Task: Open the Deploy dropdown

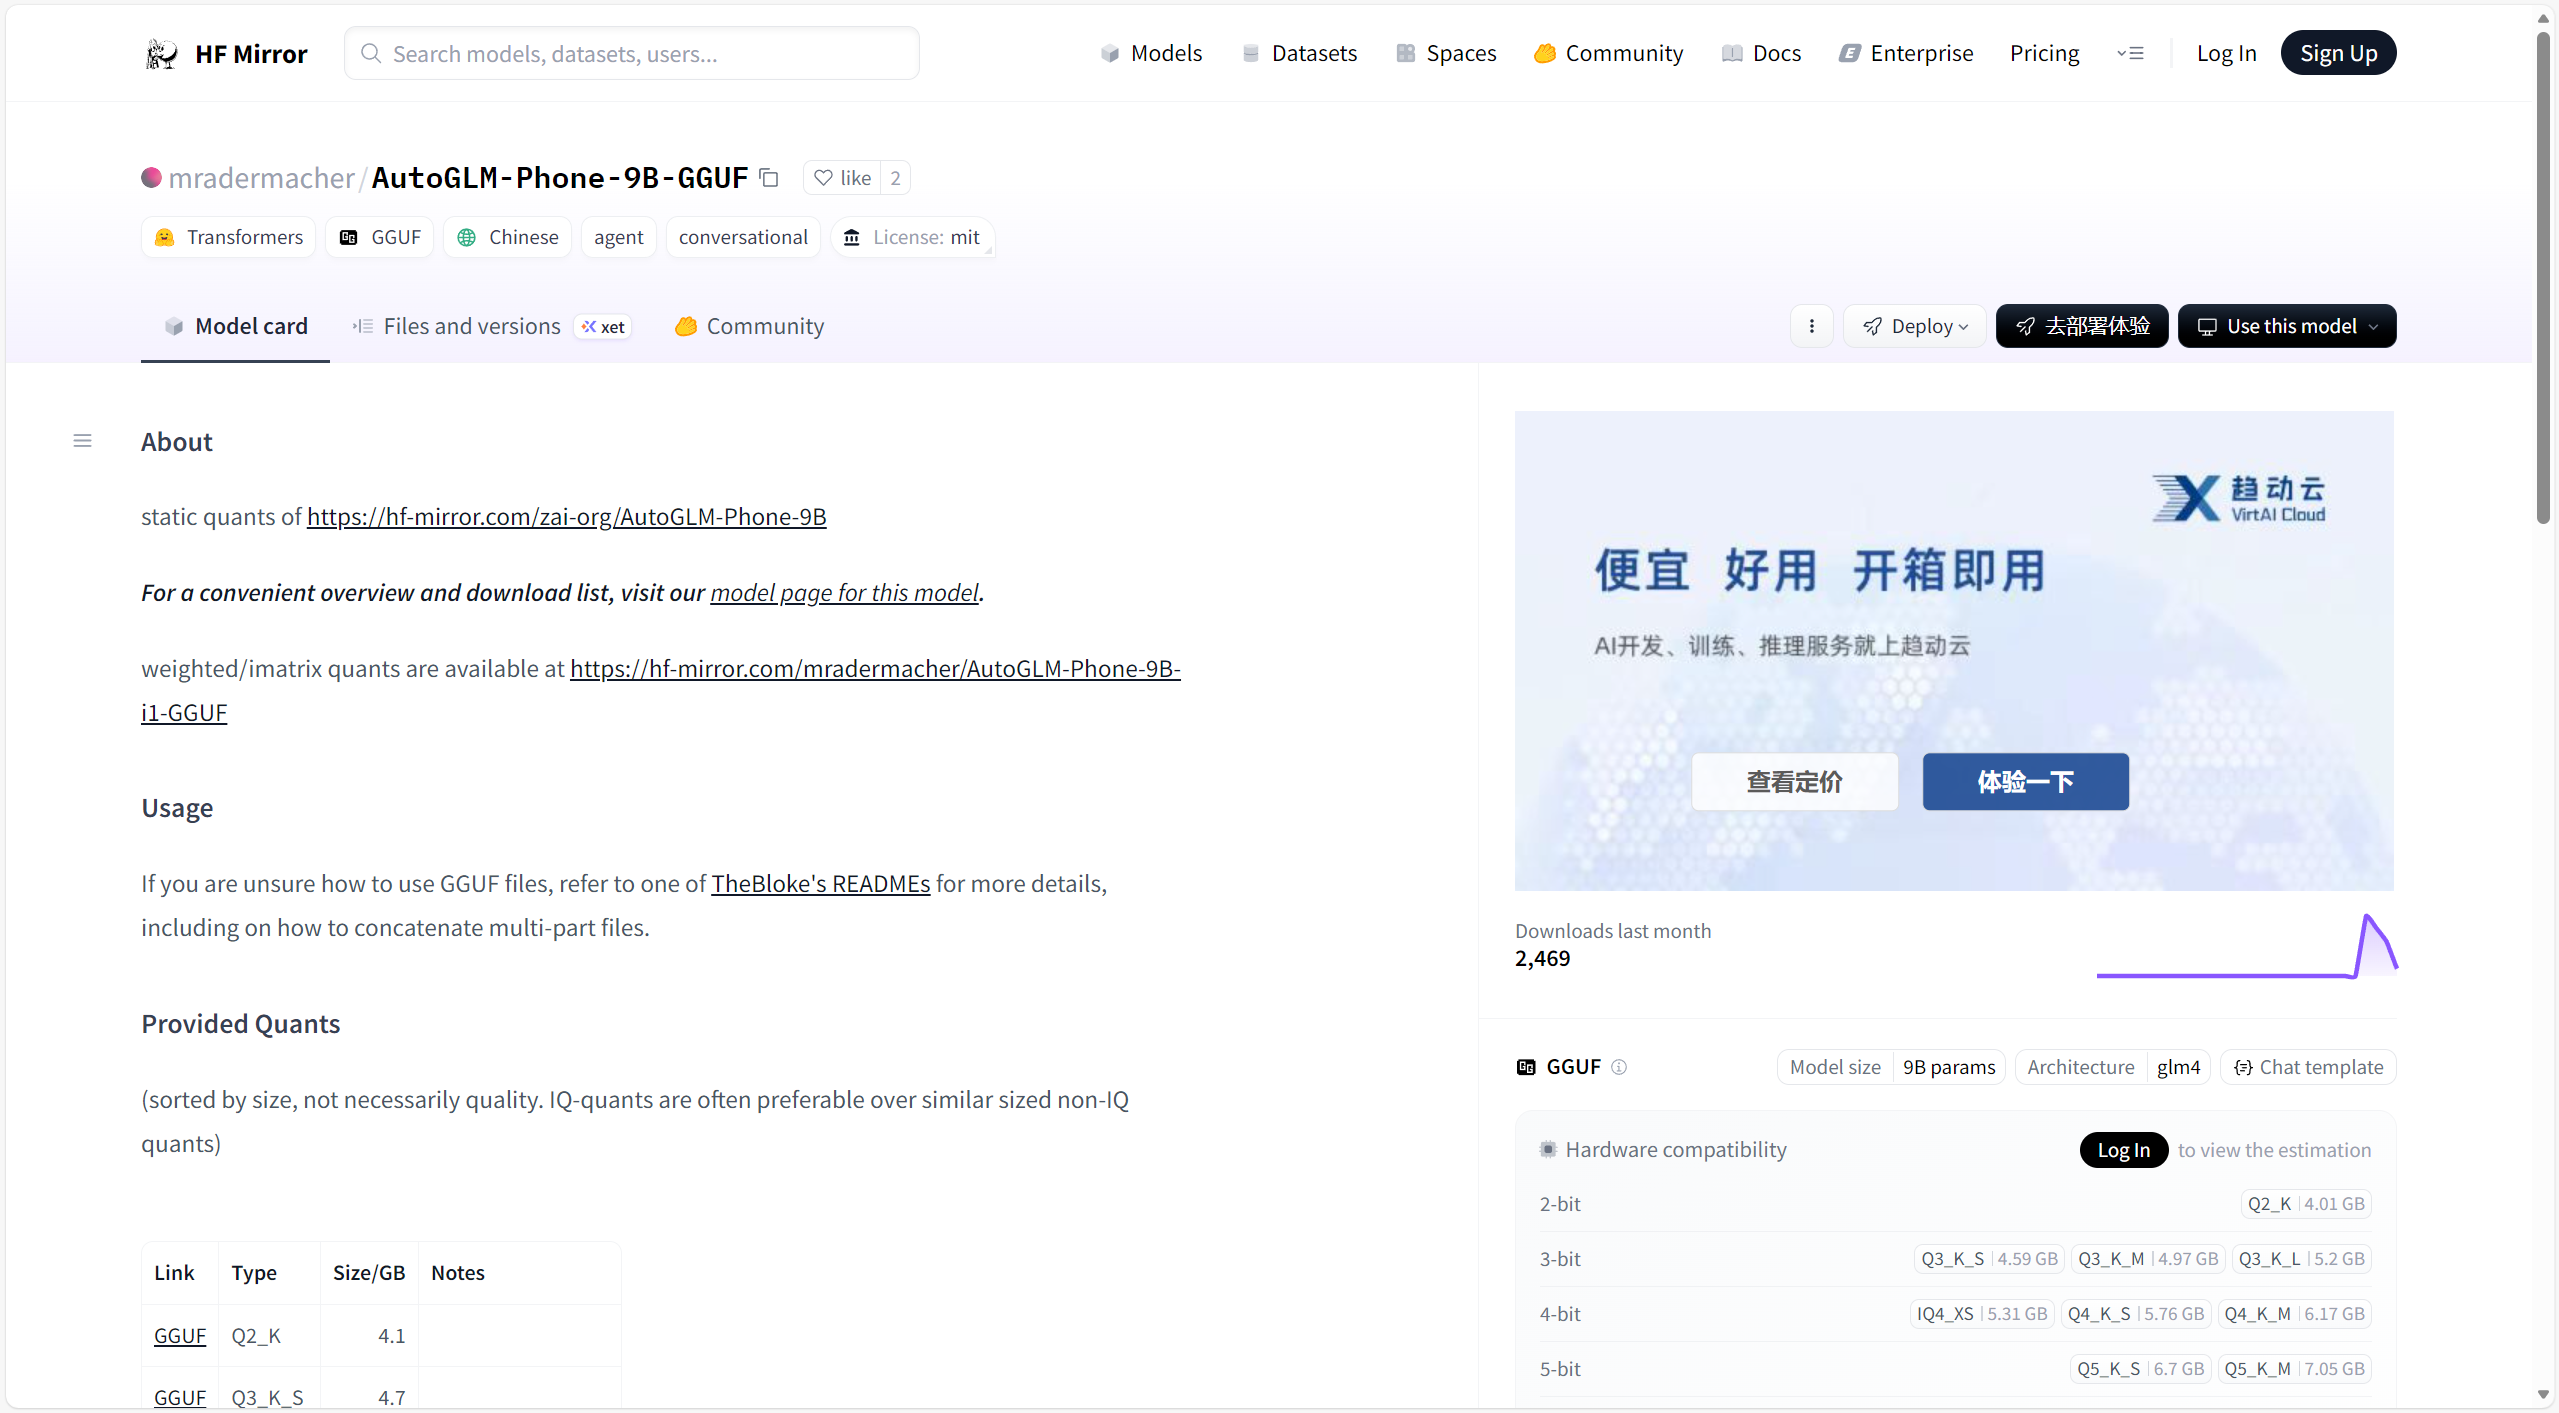Action: pos(1913,325)
